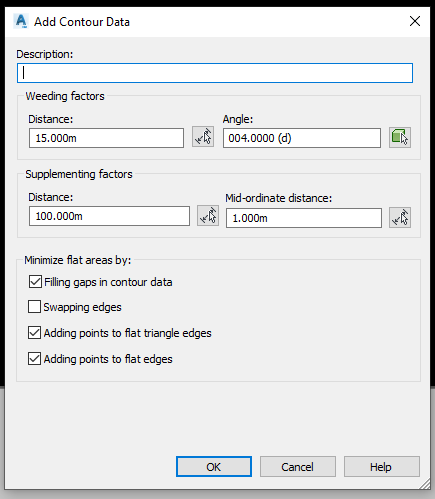Pick mid-ordinate distance in drawing icon
Viewport: 435px width, 499px height.
click(x=400, y=218)
